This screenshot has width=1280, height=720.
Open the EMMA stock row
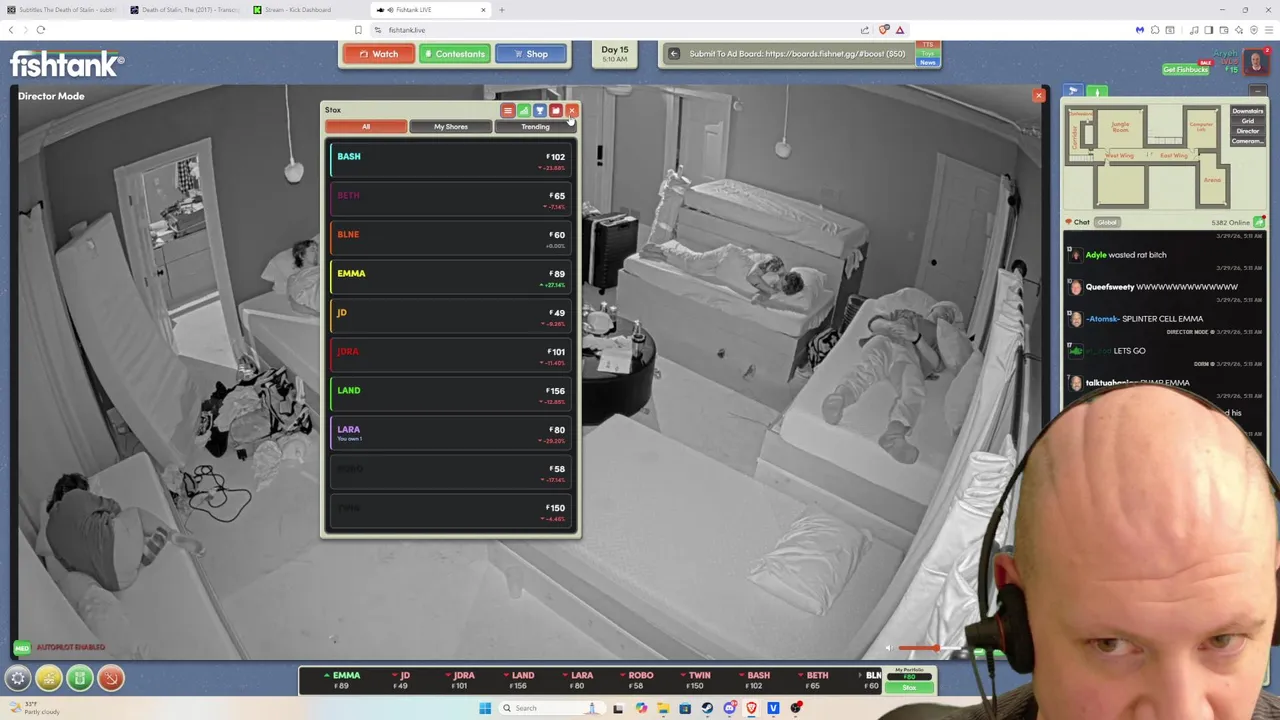click(x=450, y=277)
